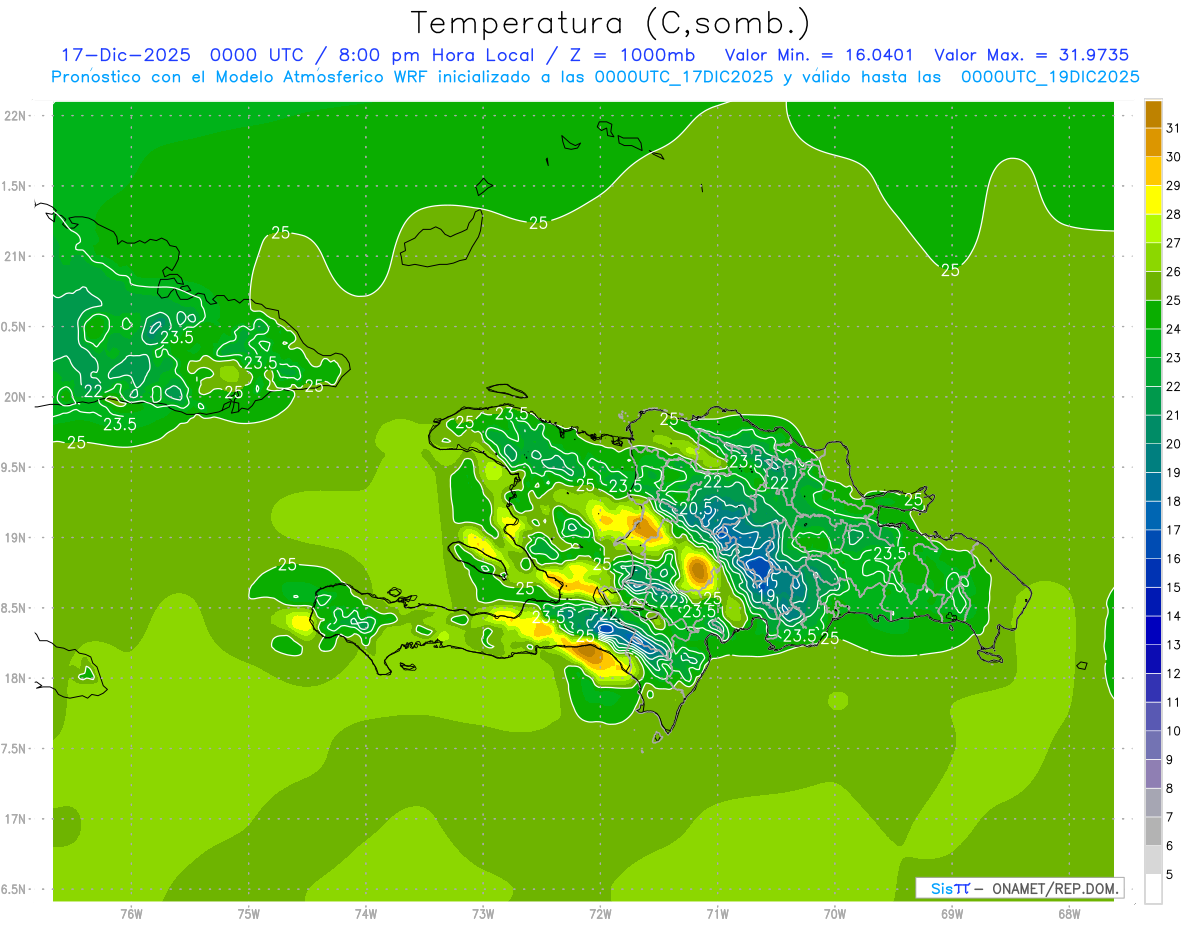The width and height of the screenshot is (1200, 927).
Task: Click the "1.5N" latitude axis label
Action: pyautogui.click(x=15, y=186)
